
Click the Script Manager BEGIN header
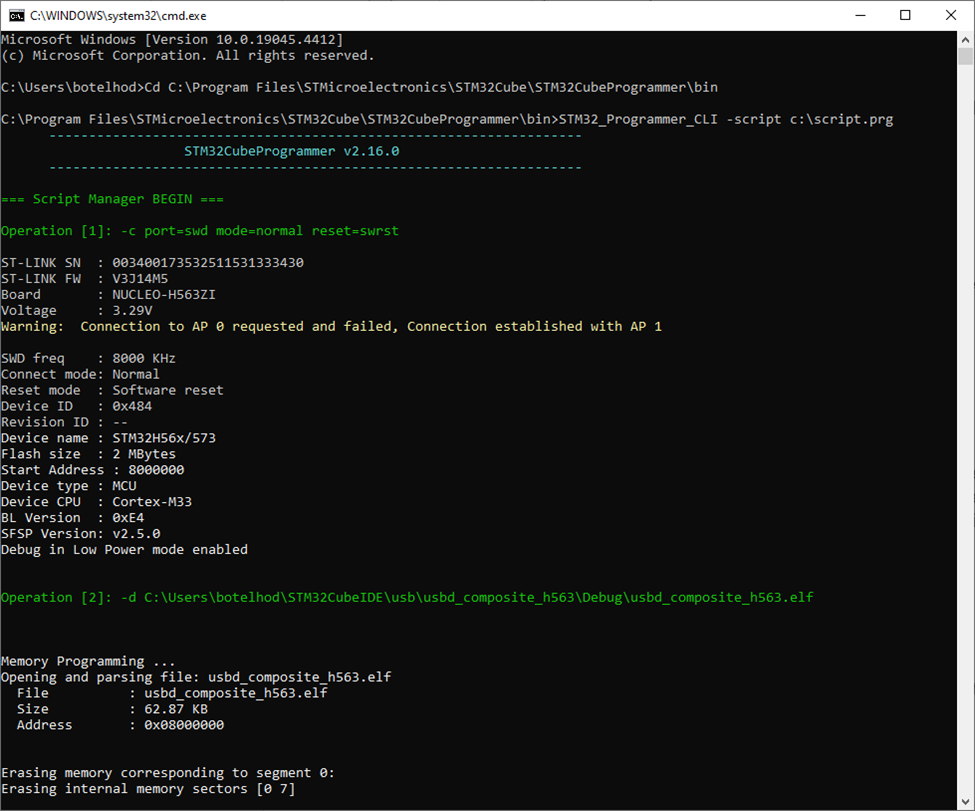[x=110, y=198]
